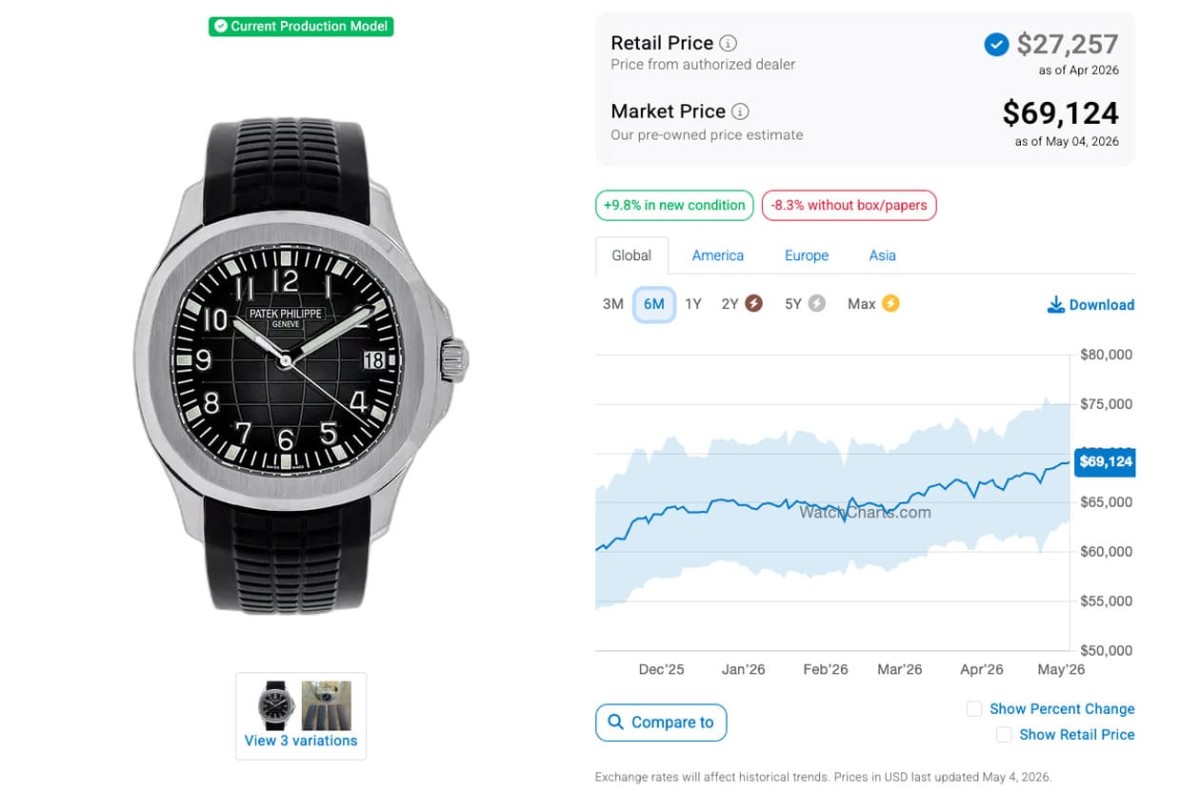Screen dimensions: 1200x794
Task: Open the View 3 variations link
Action: [x=301, y=741]
